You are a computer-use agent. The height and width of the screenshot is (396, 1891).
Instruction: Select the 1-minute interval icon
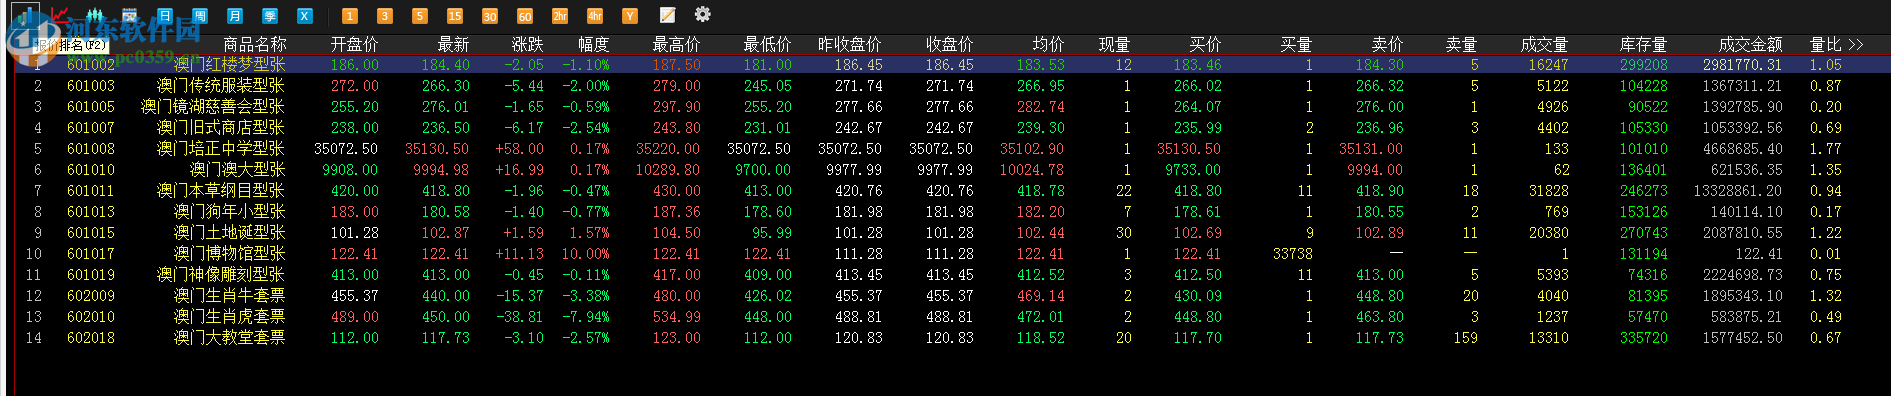point(349,15)
